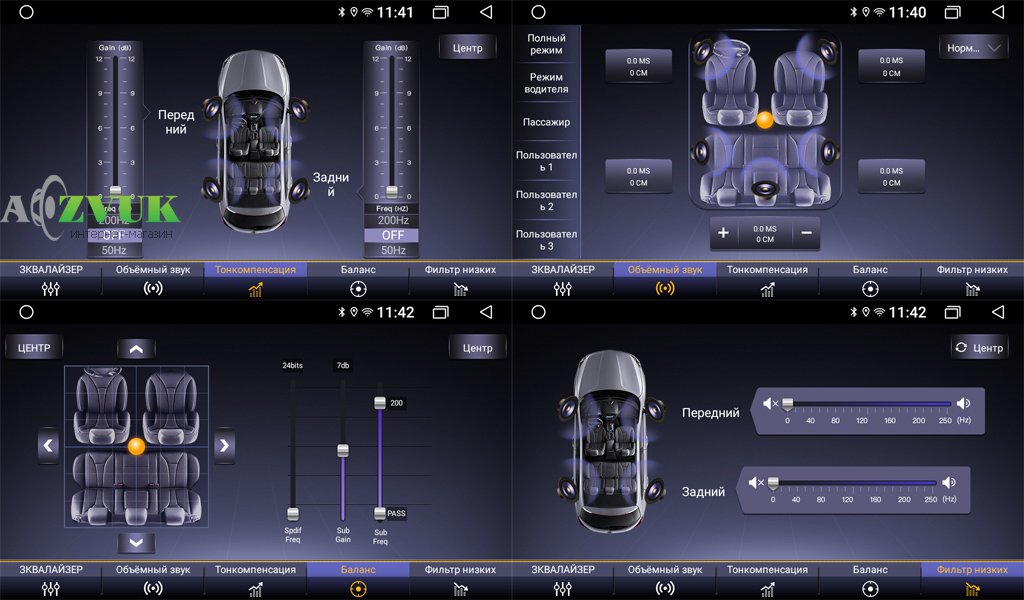Tap Фильтр низких icon on Баланс screen
The width and height of the screenshot is (1024, 600).
click(460, 589)
